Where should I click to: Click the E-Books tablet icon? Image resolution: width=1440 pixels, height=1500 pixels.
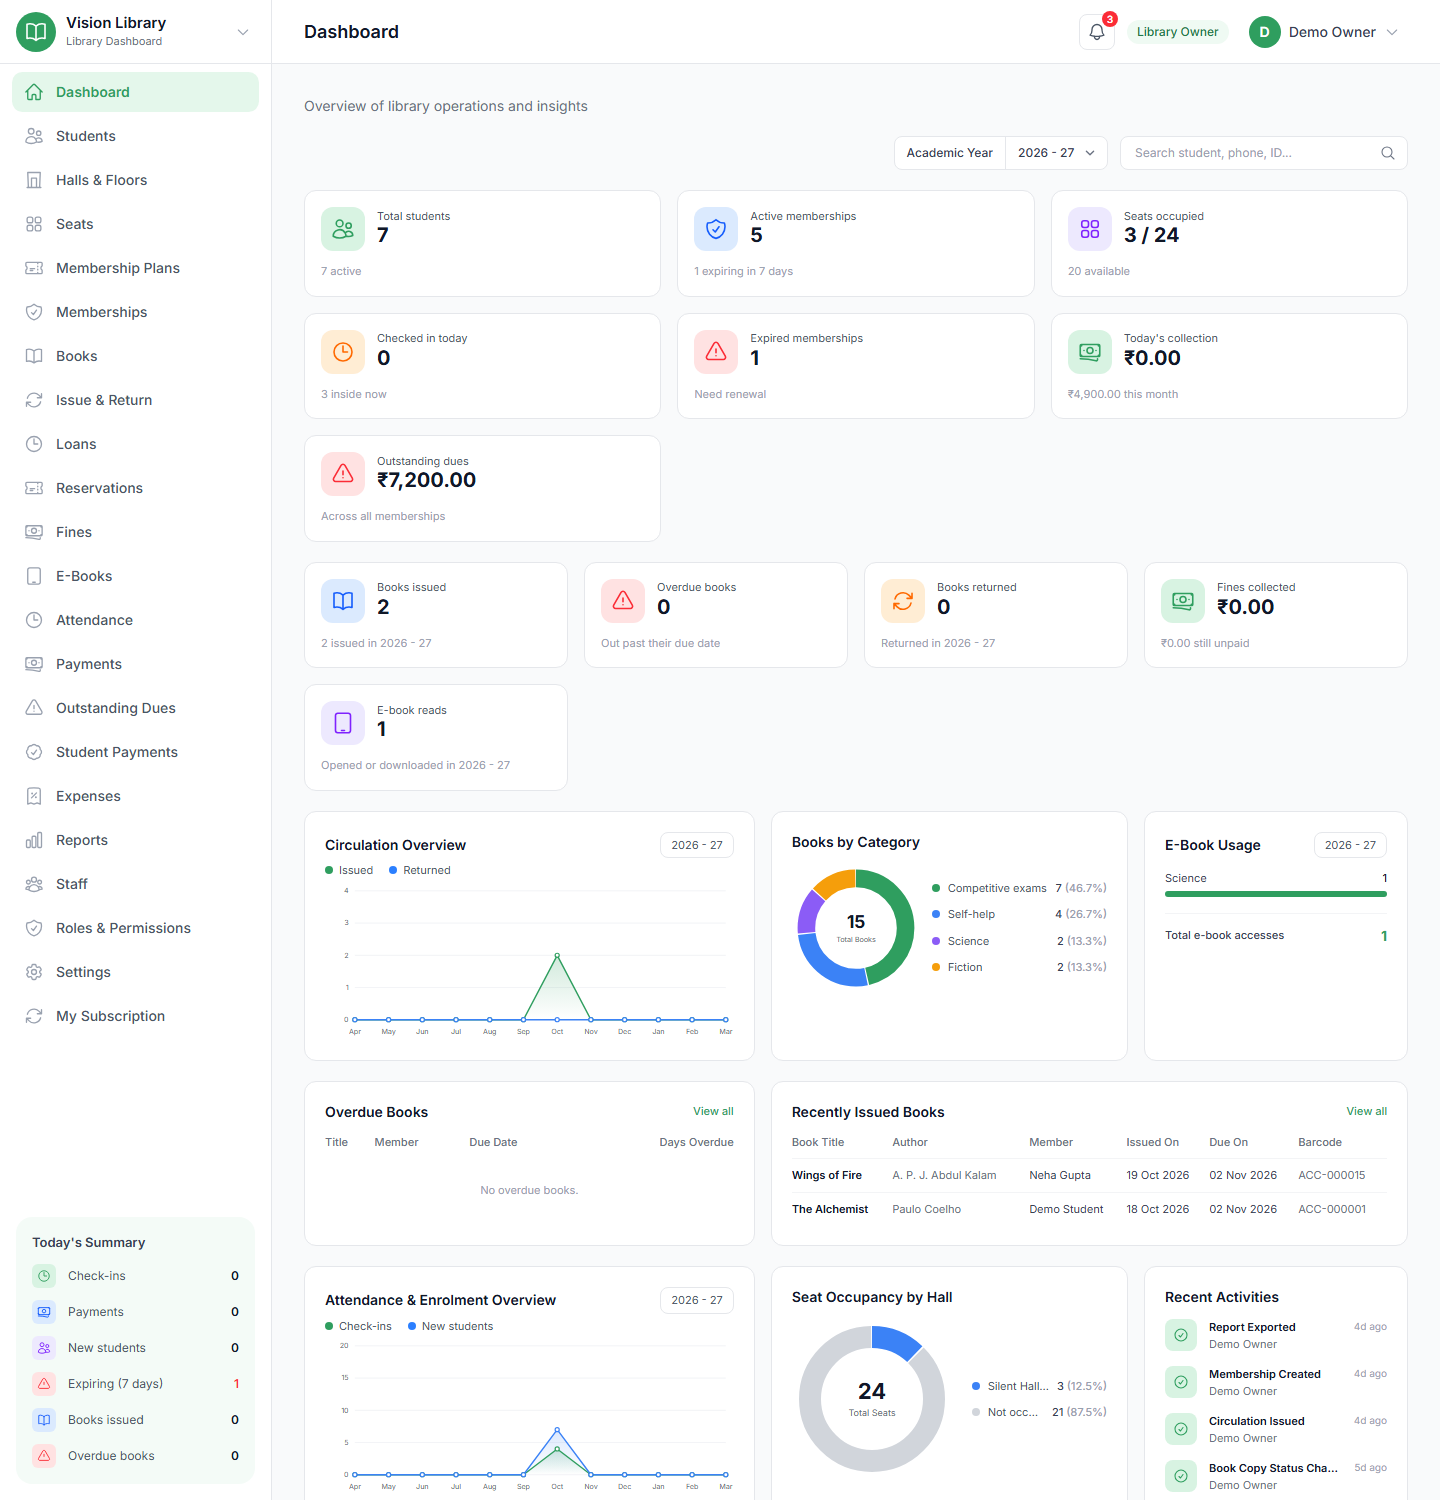tap(34, 576)
